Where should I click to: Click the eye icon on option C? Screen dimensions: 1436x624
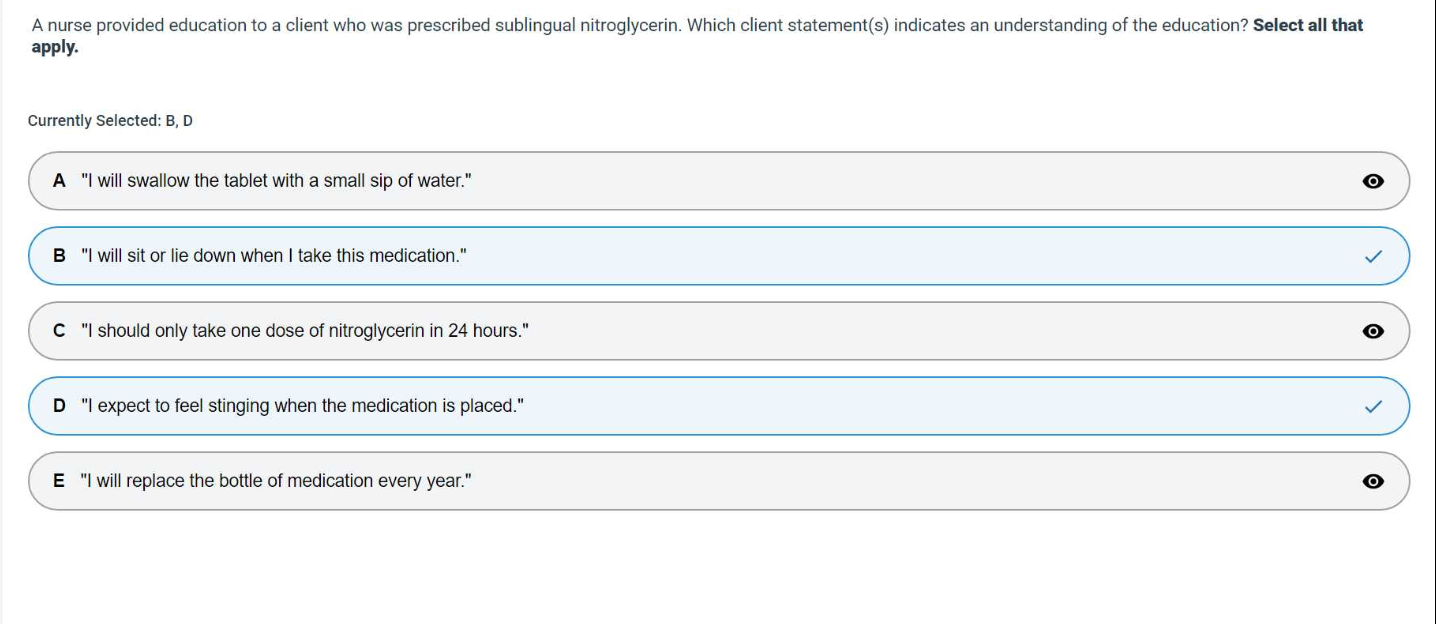pos(1373,331)
